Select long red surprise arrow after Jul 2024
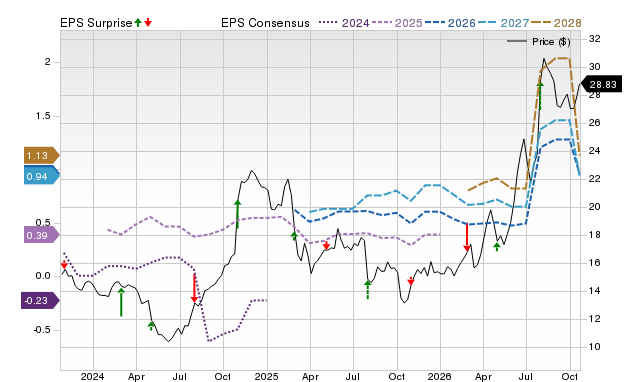This screenshot has width=640, height=382. click(194, 288)
